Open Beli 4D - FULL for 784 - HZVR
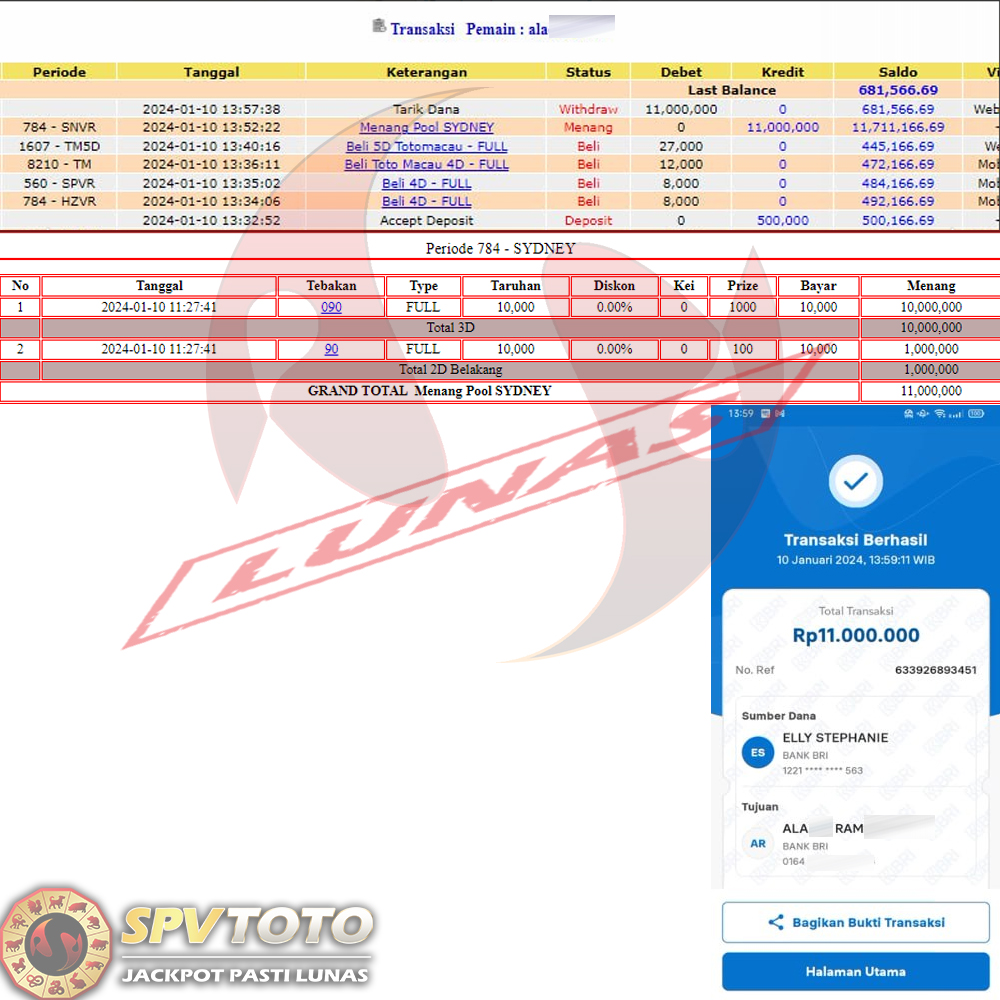Screen dimensions: 1000x1000 pyautogui.click(x=426, y=201)
